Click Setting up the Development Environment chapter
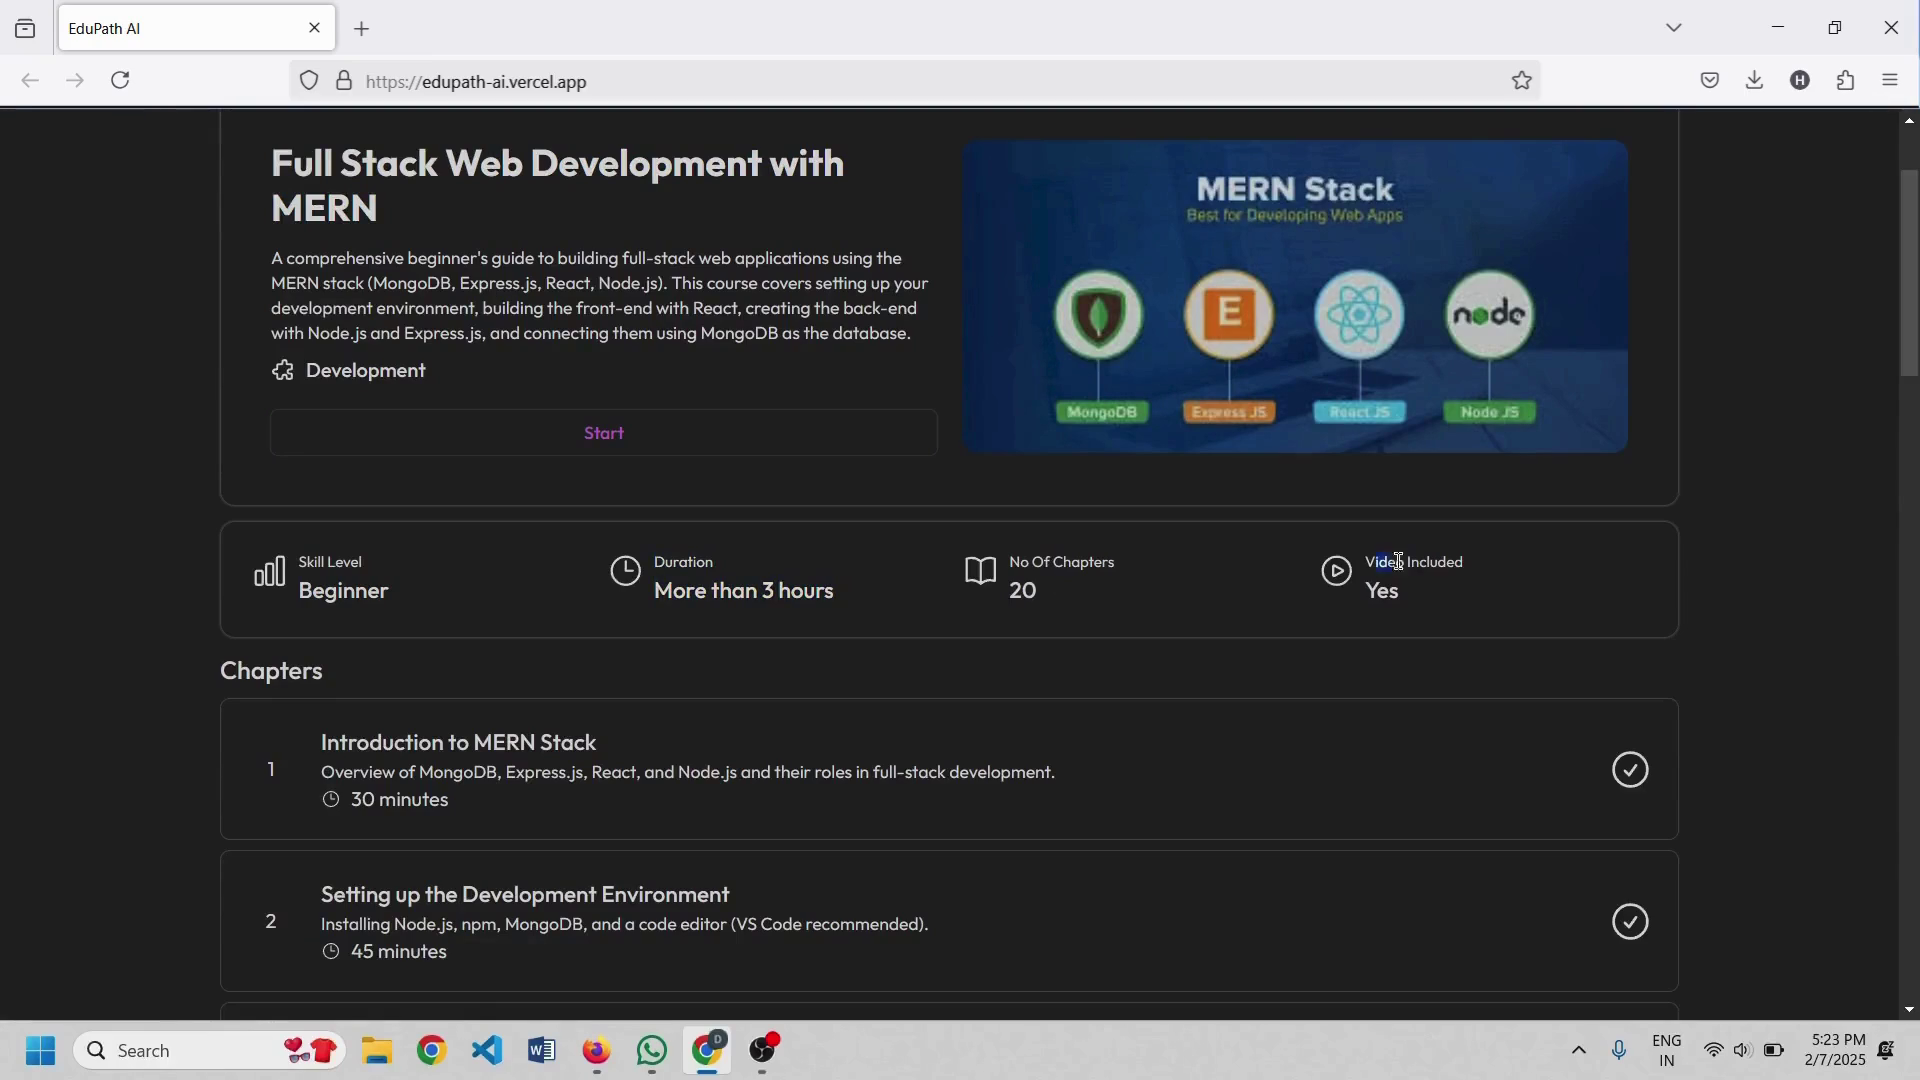The image size is (1920, 1080). pyautogui.click(x=525, y=895)
